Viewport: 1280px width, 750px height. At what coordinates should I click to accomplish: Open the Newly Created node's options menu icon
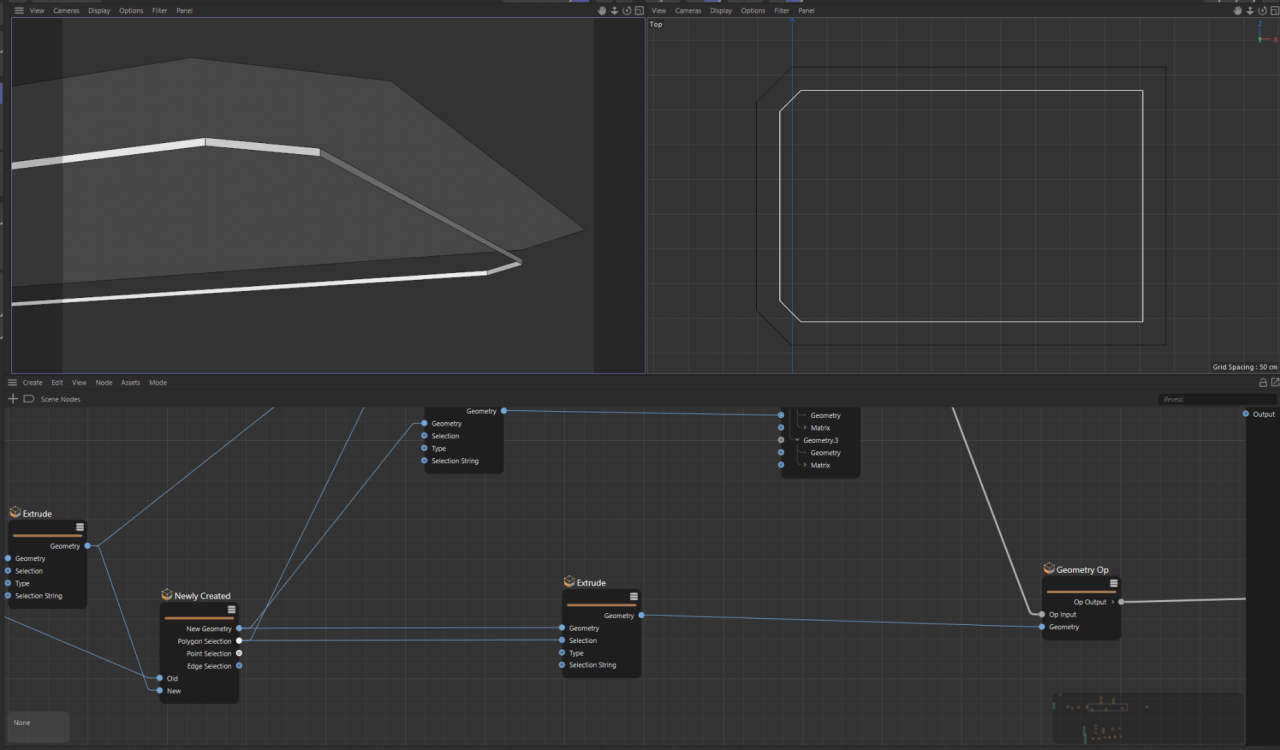coord(231,609)
